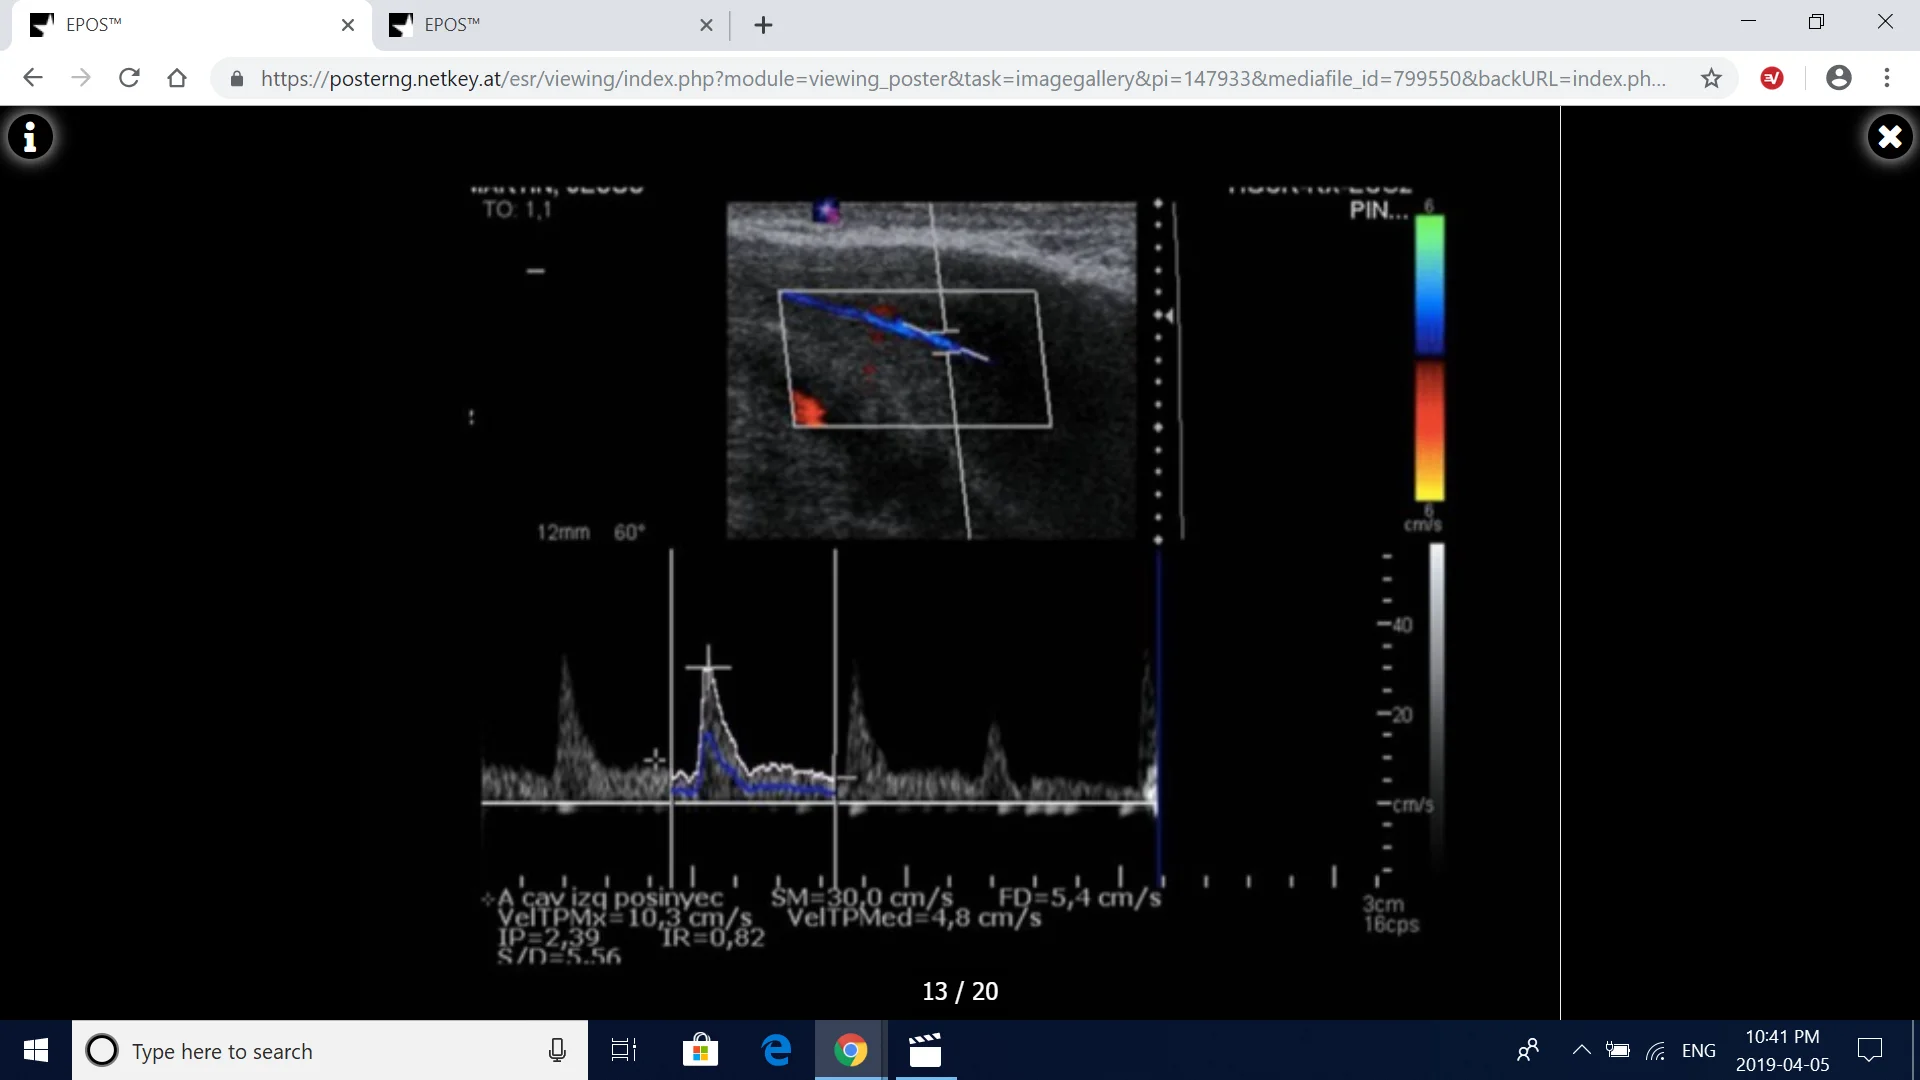Open Task View in the taskbar
The image size is (1920, 1080).
[x=624, y=1050]
